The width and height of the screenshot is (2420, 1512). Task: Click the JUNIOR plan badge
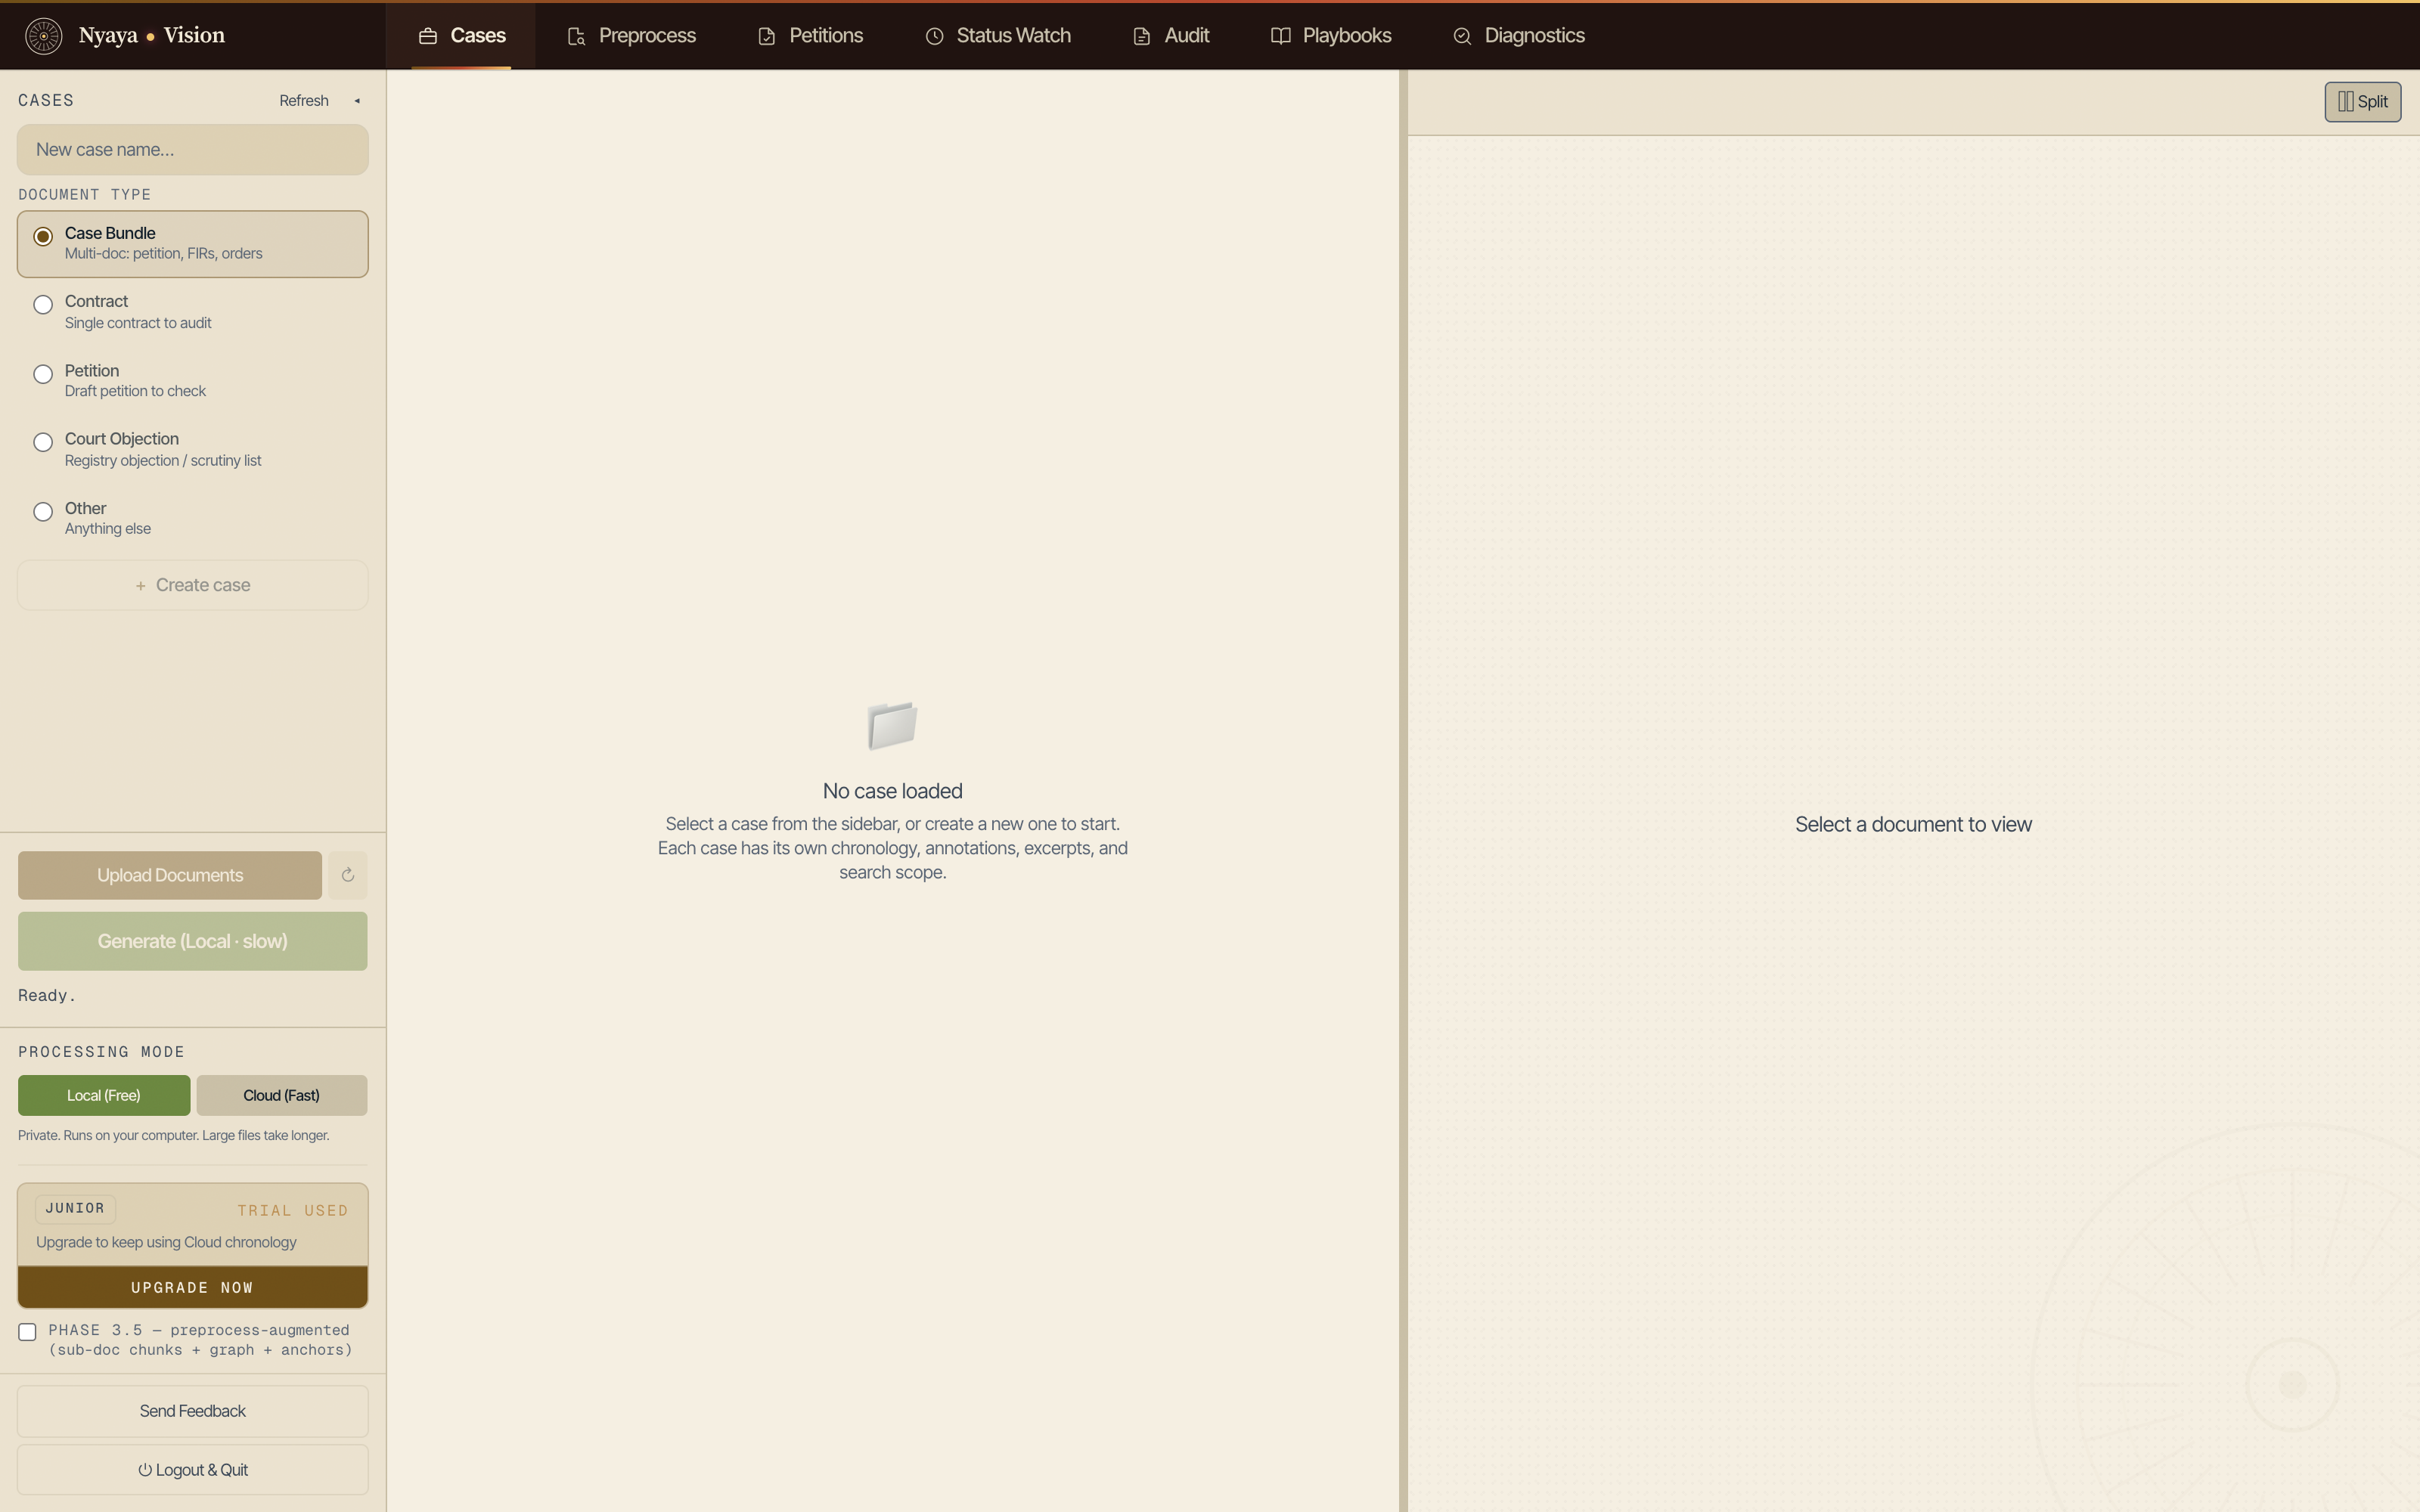click(x=75, y=1208)
